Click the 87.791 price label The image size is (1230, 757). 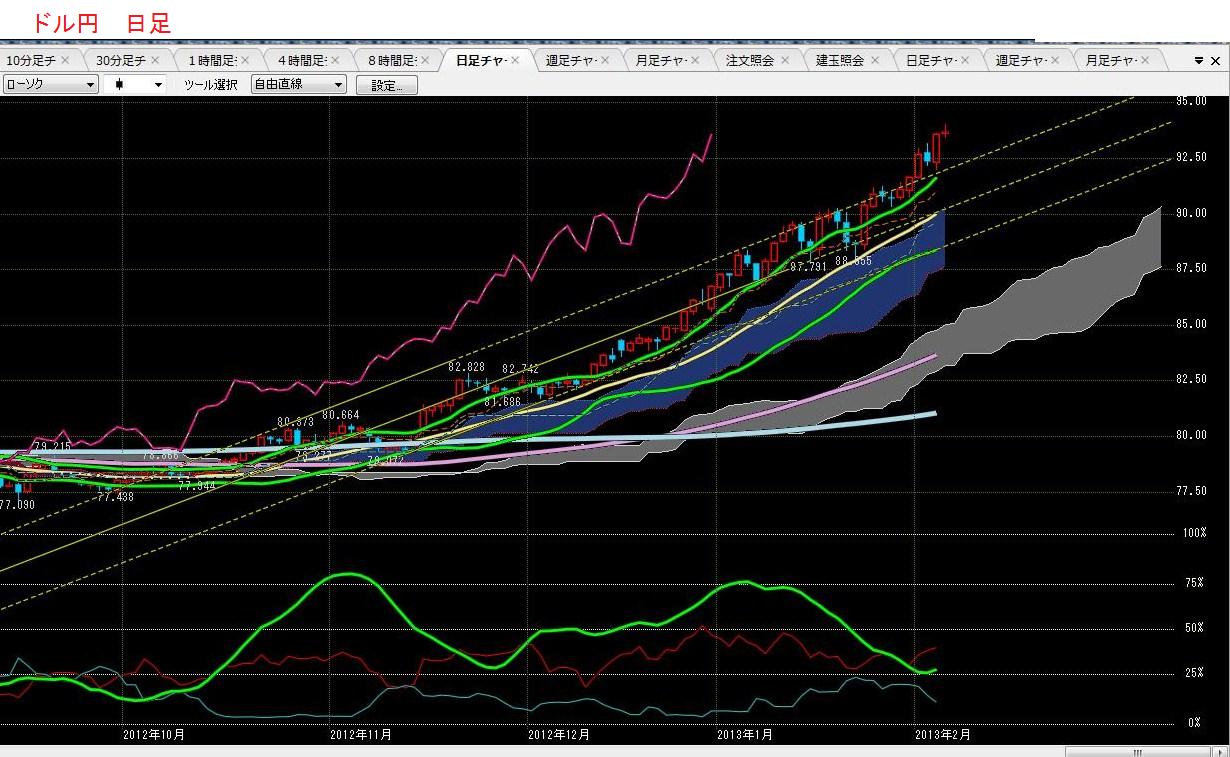(x=808, y=267)
